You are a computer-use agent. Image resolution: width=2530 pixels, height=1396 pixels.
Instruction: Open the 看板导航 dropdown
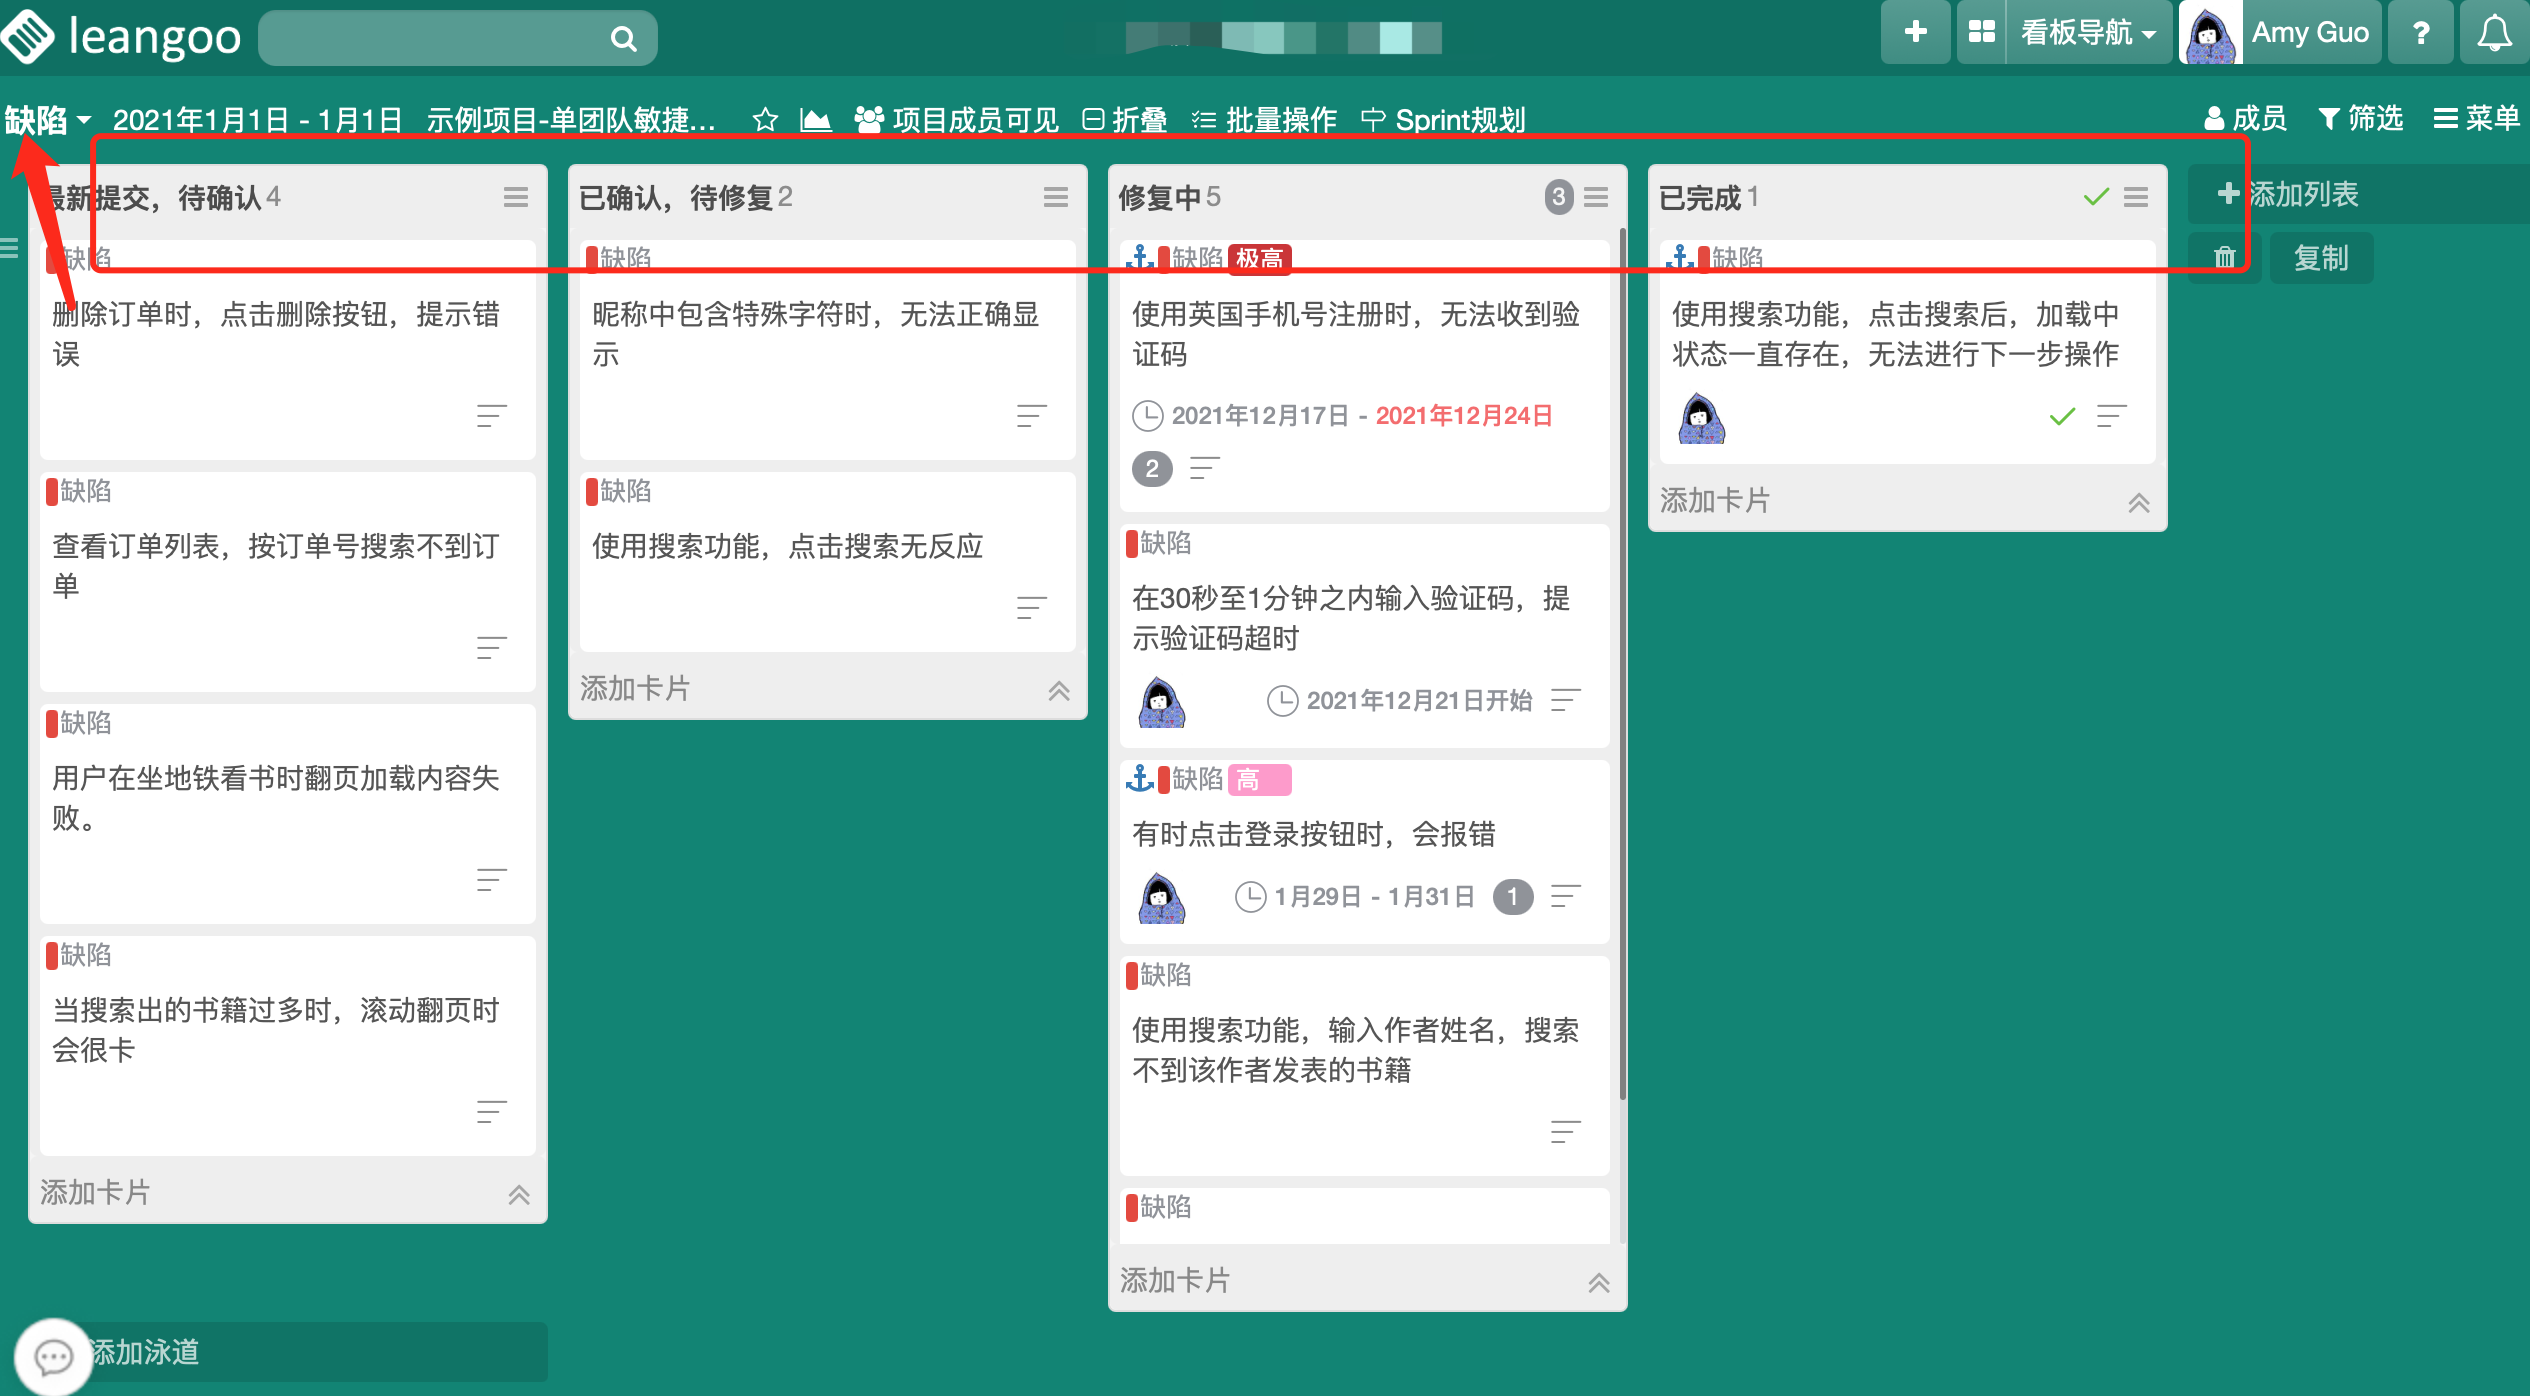click(2088, 33)
